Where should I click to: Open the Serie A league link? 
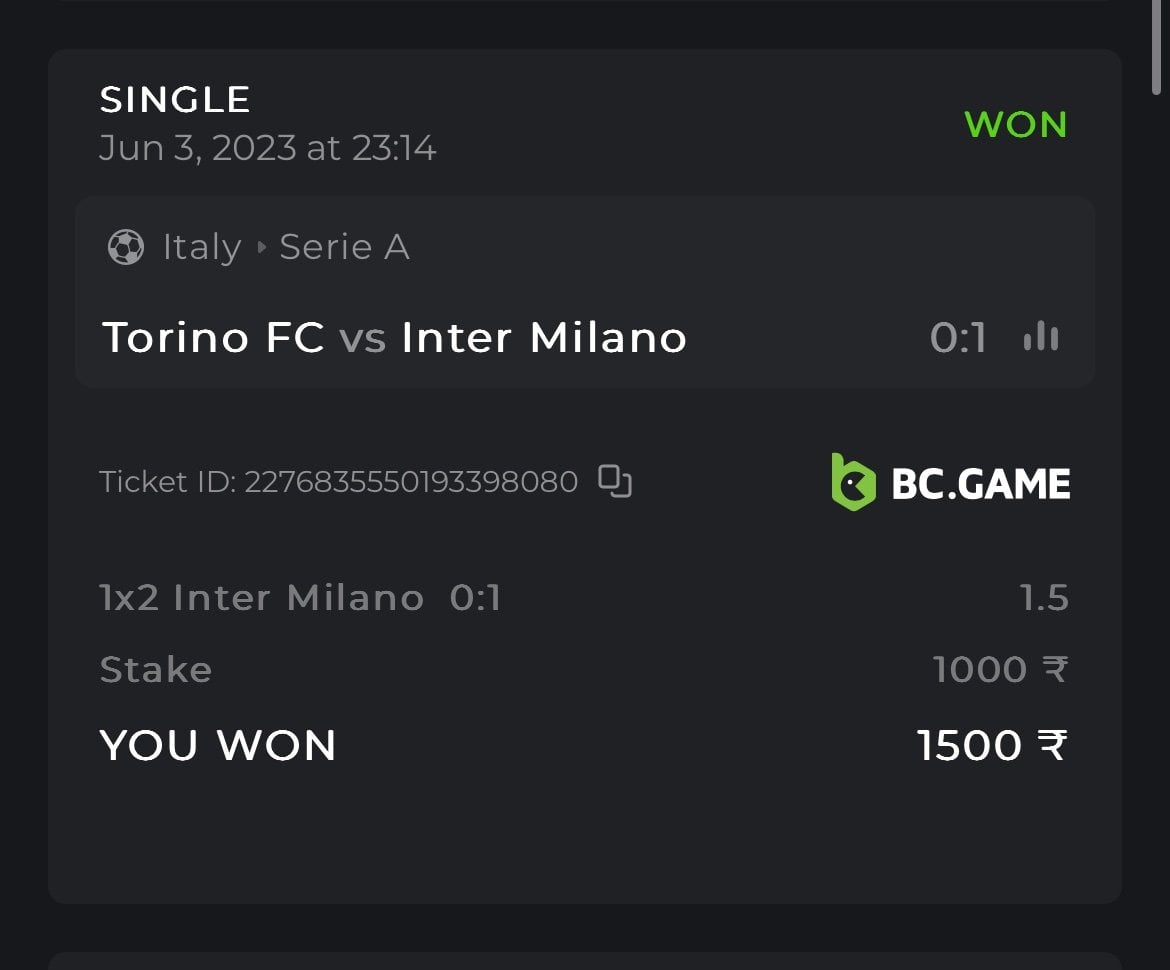pos(344,247)
